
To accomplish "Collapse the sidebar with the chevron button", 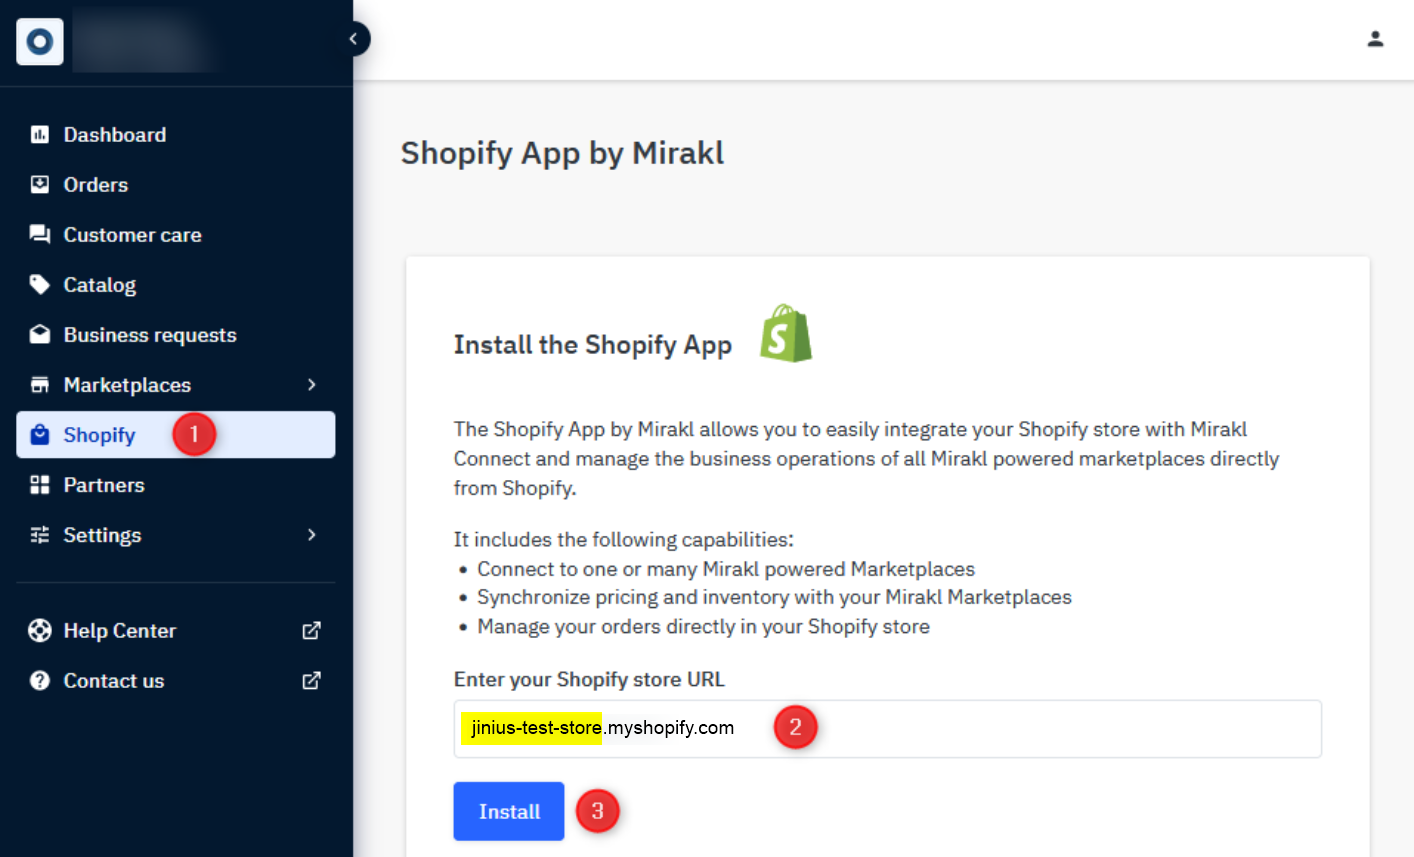I will pos(353,39).
